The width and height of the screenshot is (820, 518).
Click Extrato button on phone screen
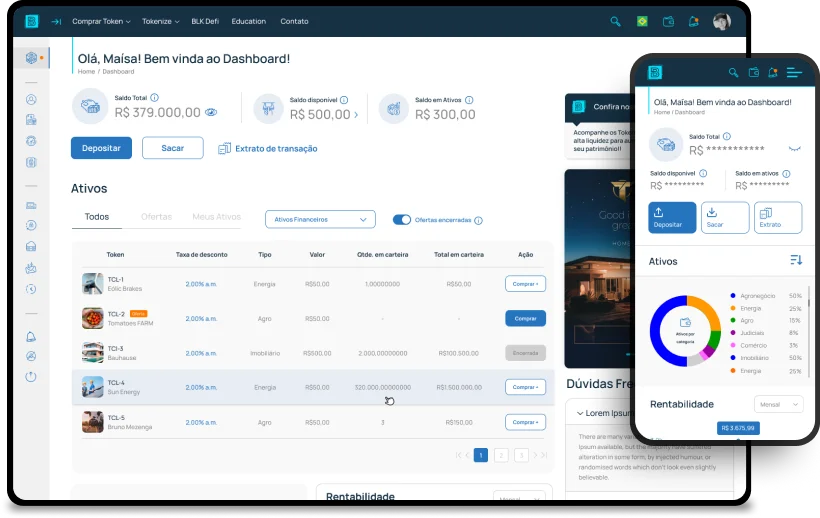point(778,217)
